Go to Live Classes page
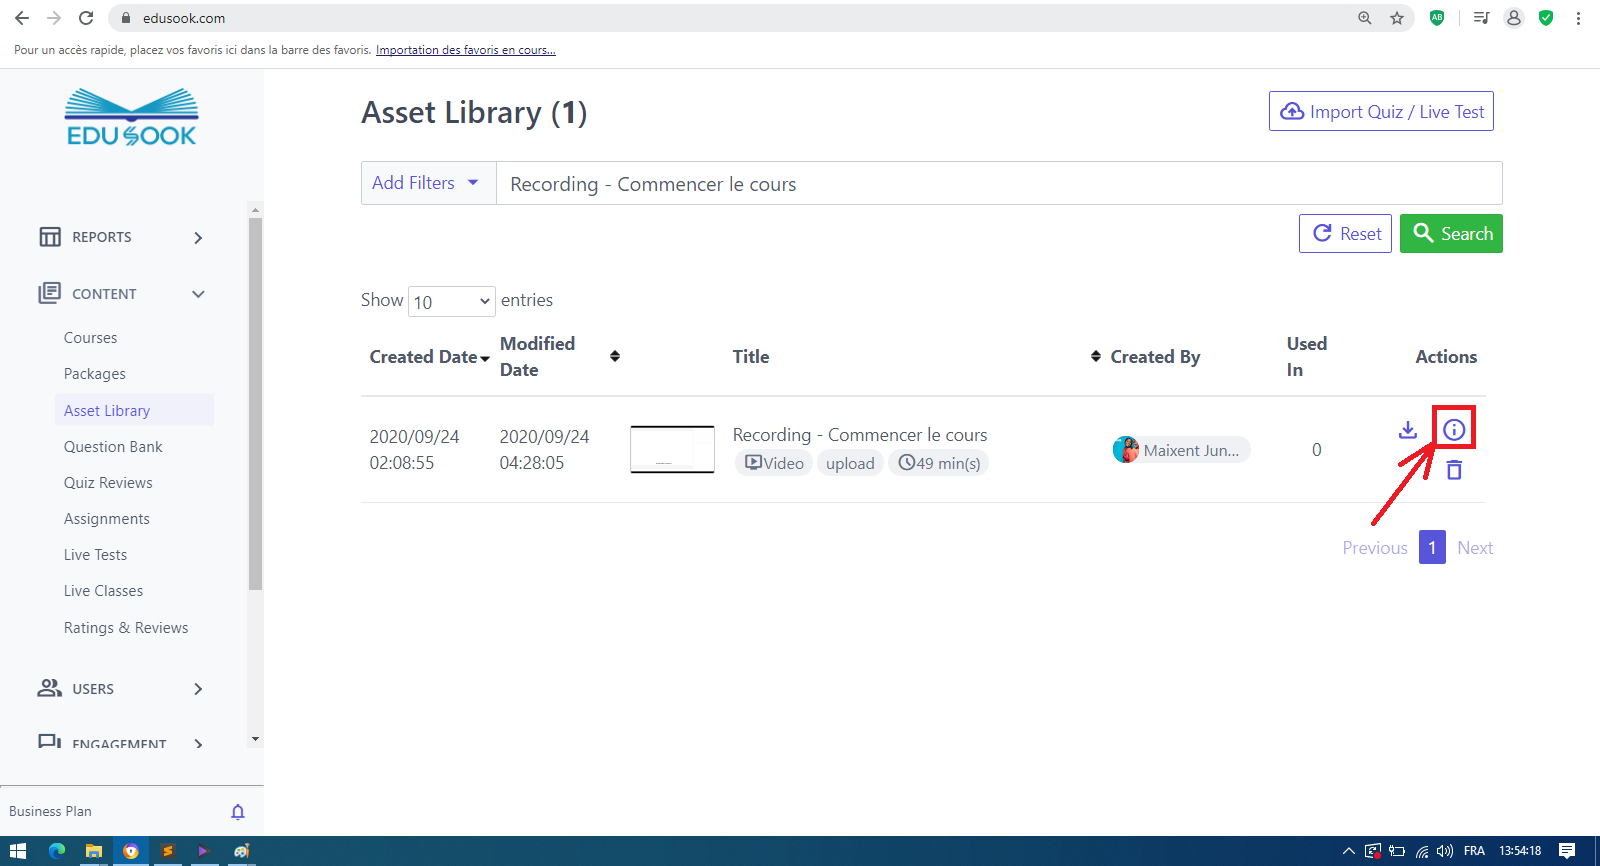The height and width of the screenshot is (866, 1600). (103, 591)
